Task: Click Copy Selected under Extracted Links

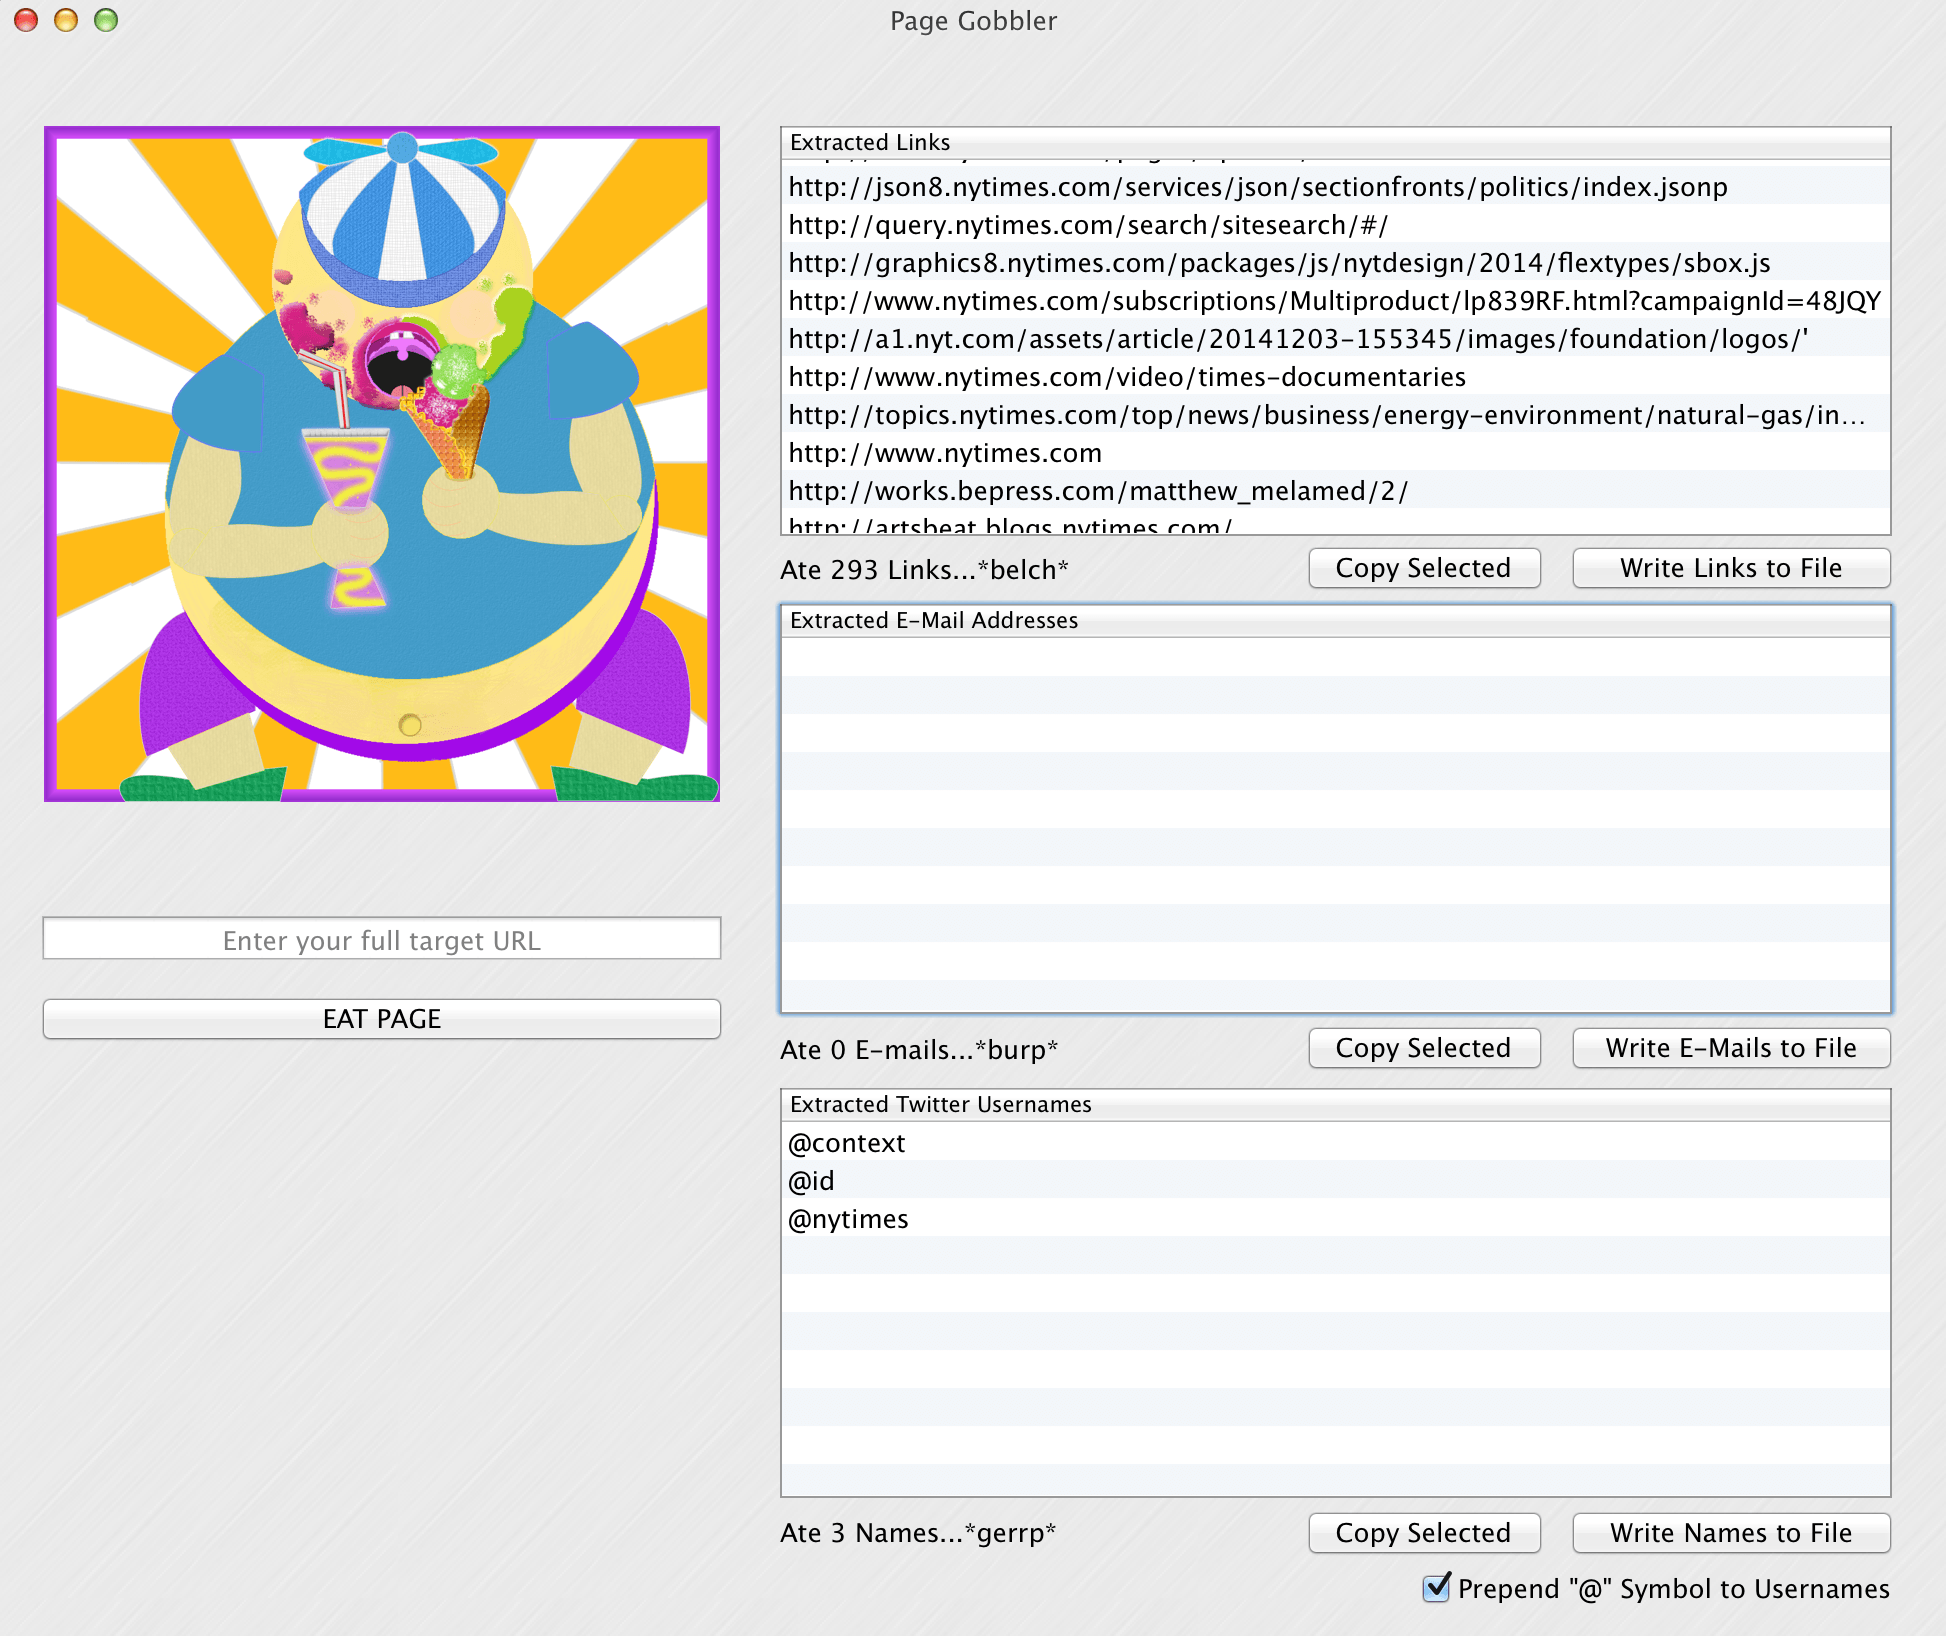Action: click(1424, 567)
